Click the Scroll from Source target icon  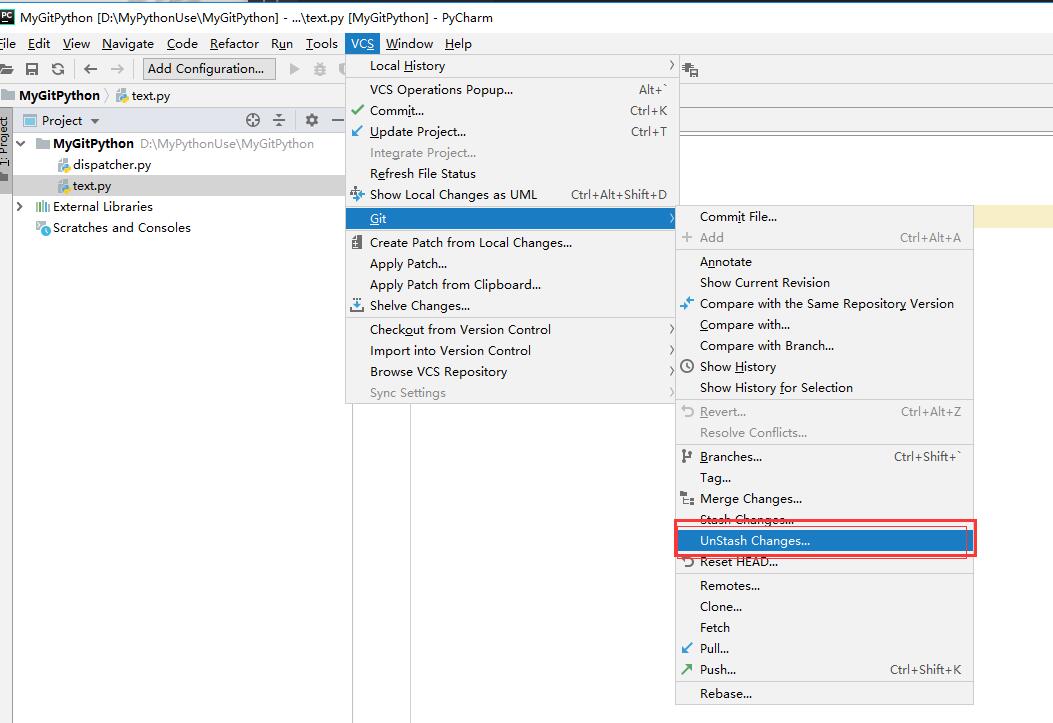pos(253,120)
